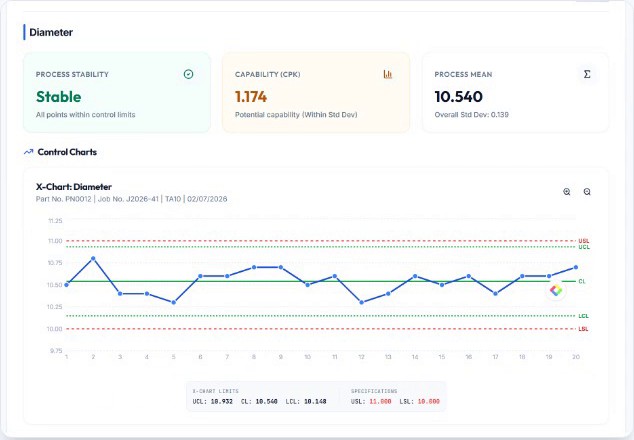Click the 9.75 y-axis tick label
The width and height of the screenshot is (634, 440).
tap(56, 351)
